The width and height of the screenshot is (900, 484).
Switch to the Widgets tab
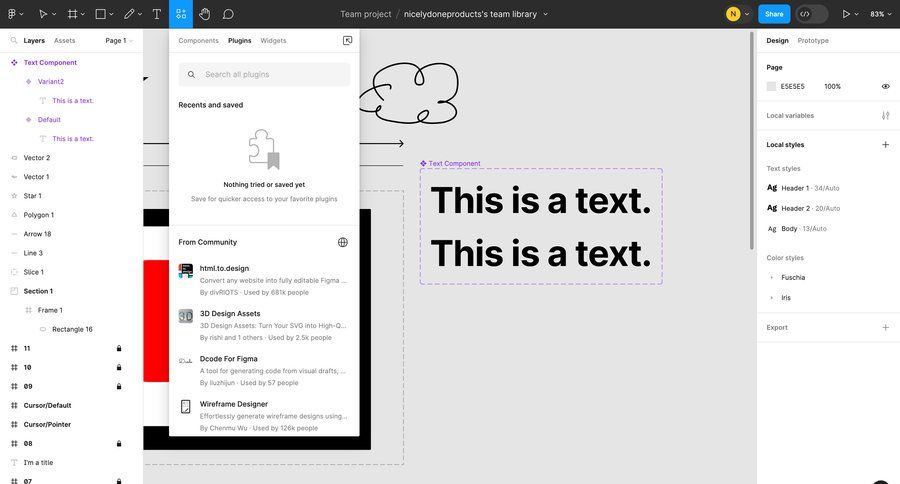(273, 40)
